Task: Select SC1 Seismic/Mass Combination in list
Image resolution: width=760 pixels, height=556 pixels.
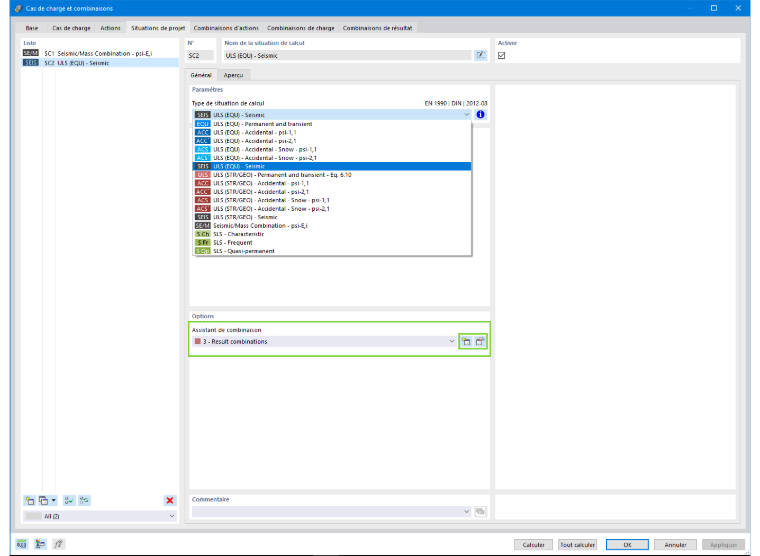Action: coord(100,53)
